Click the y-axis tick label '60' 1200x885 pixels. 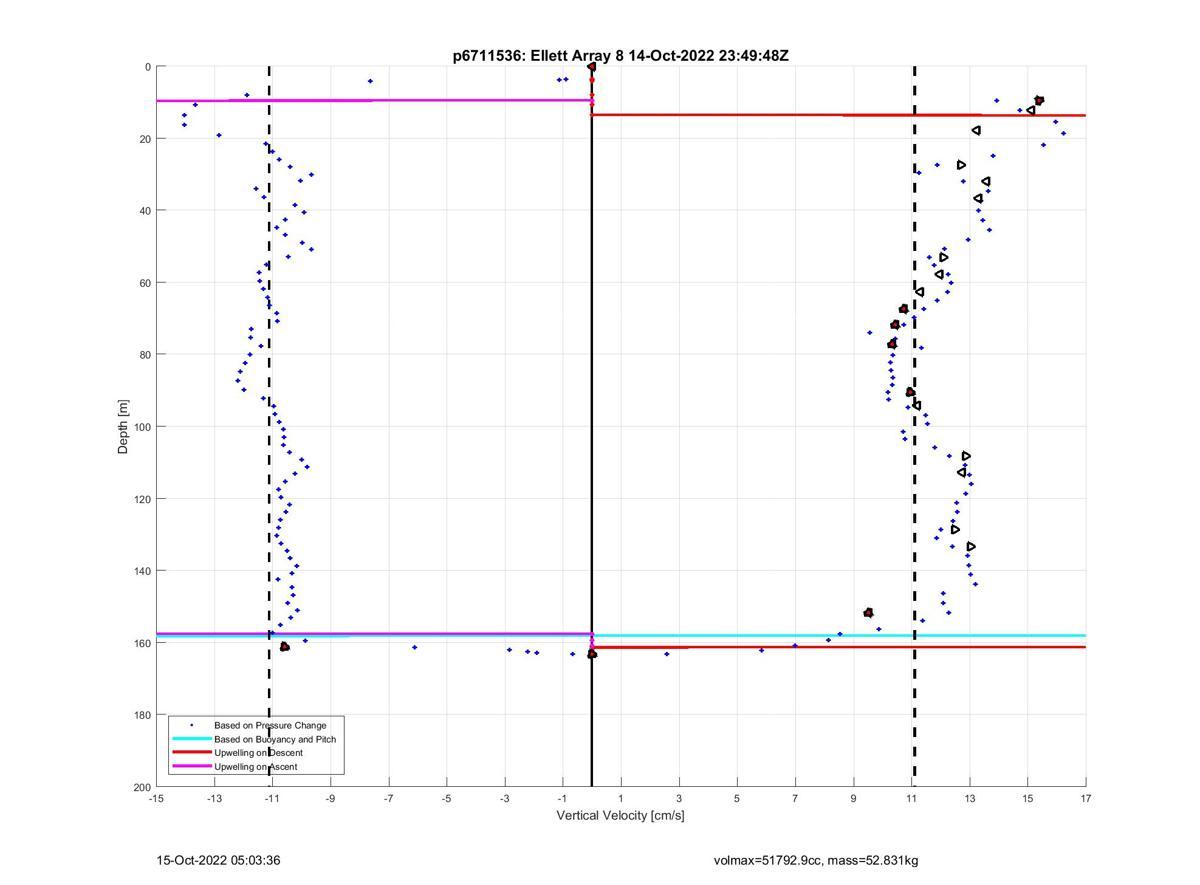point(145,283)
